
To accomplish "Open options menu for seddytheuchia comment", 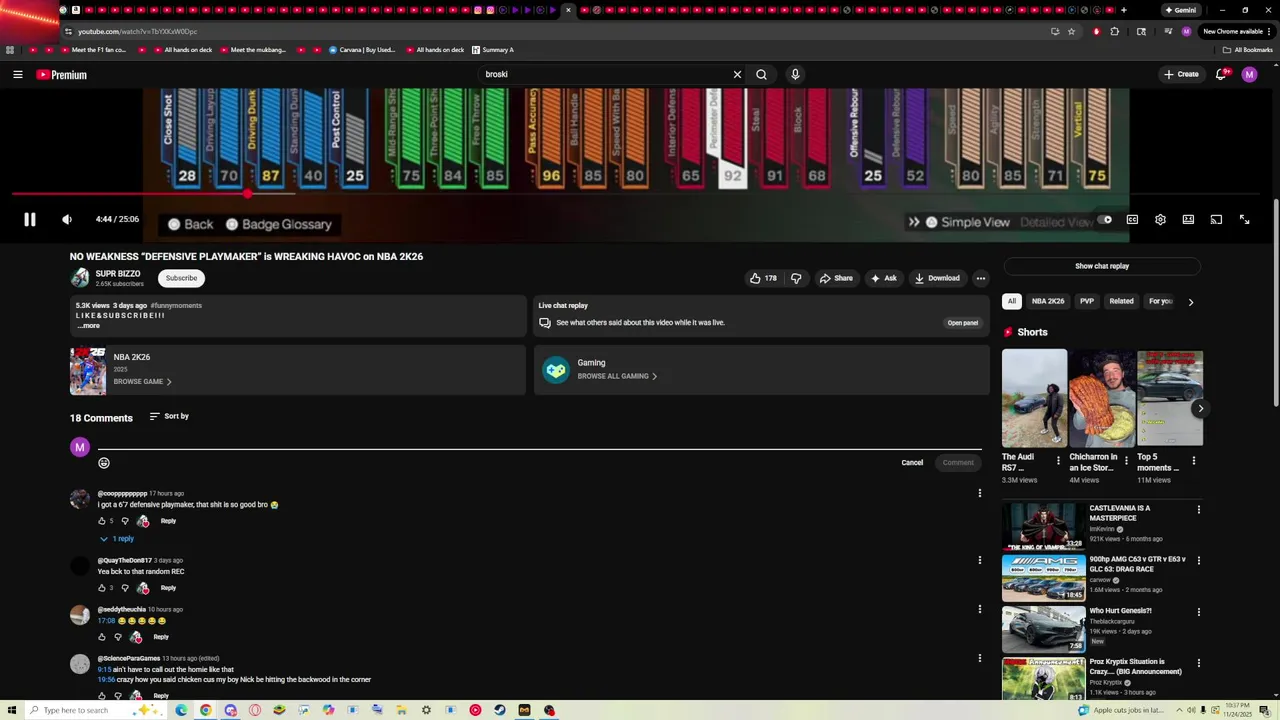I will click(979, 609).
